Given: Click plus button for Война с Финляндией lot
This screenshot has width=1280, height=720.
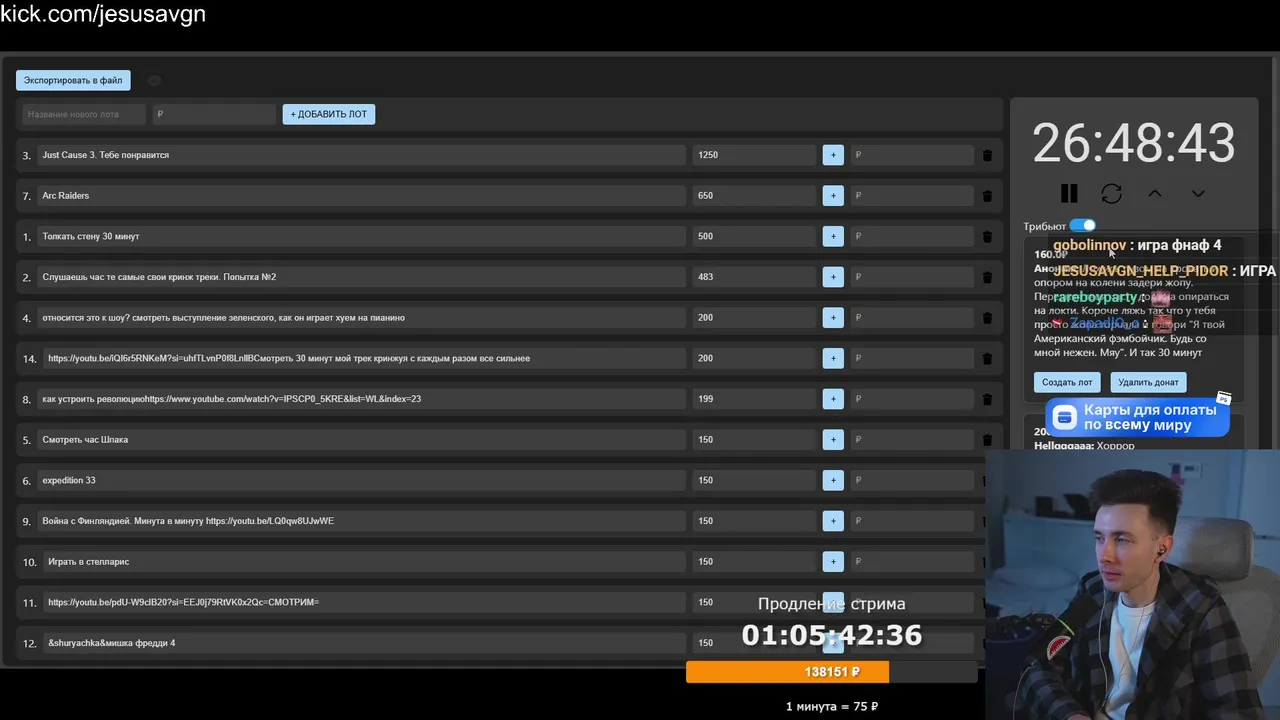Looking at the screenshot, I should (833, 521).
